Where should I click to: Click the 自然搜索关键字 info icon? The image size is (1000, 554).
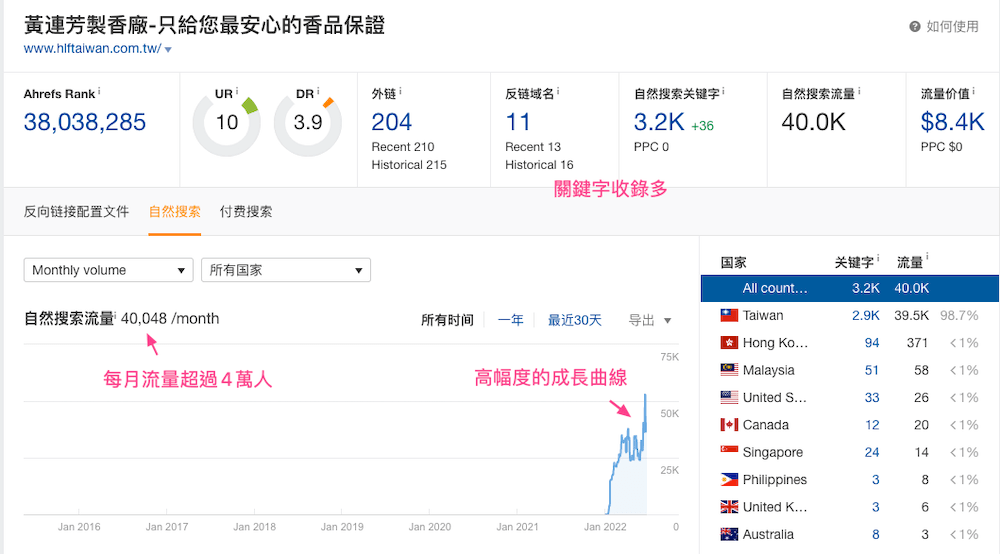(723, 91)
